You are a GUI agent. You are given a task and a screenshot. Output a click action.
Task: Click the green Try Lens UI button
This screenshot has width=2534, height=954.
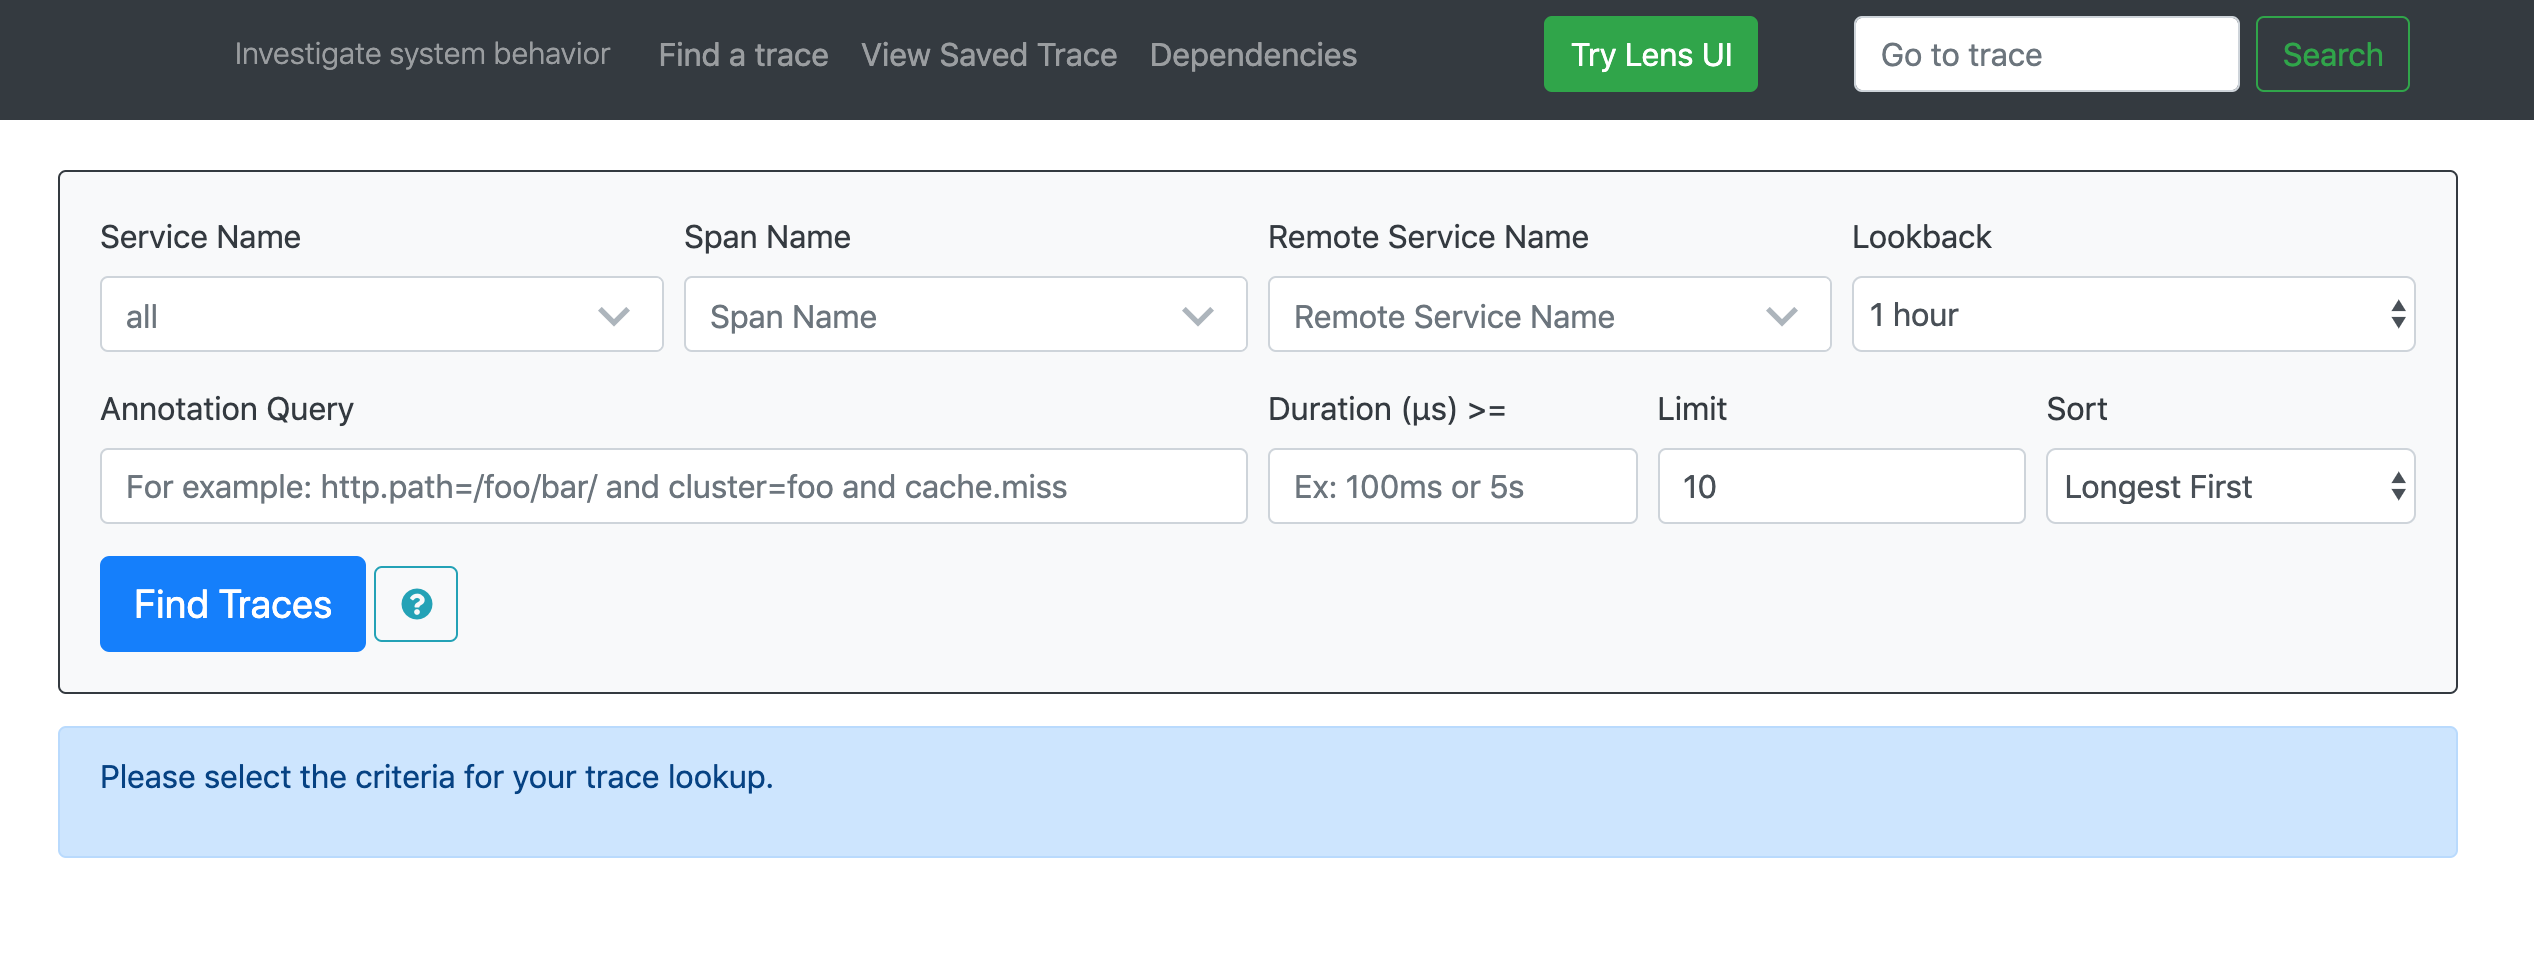point(1650,54)
